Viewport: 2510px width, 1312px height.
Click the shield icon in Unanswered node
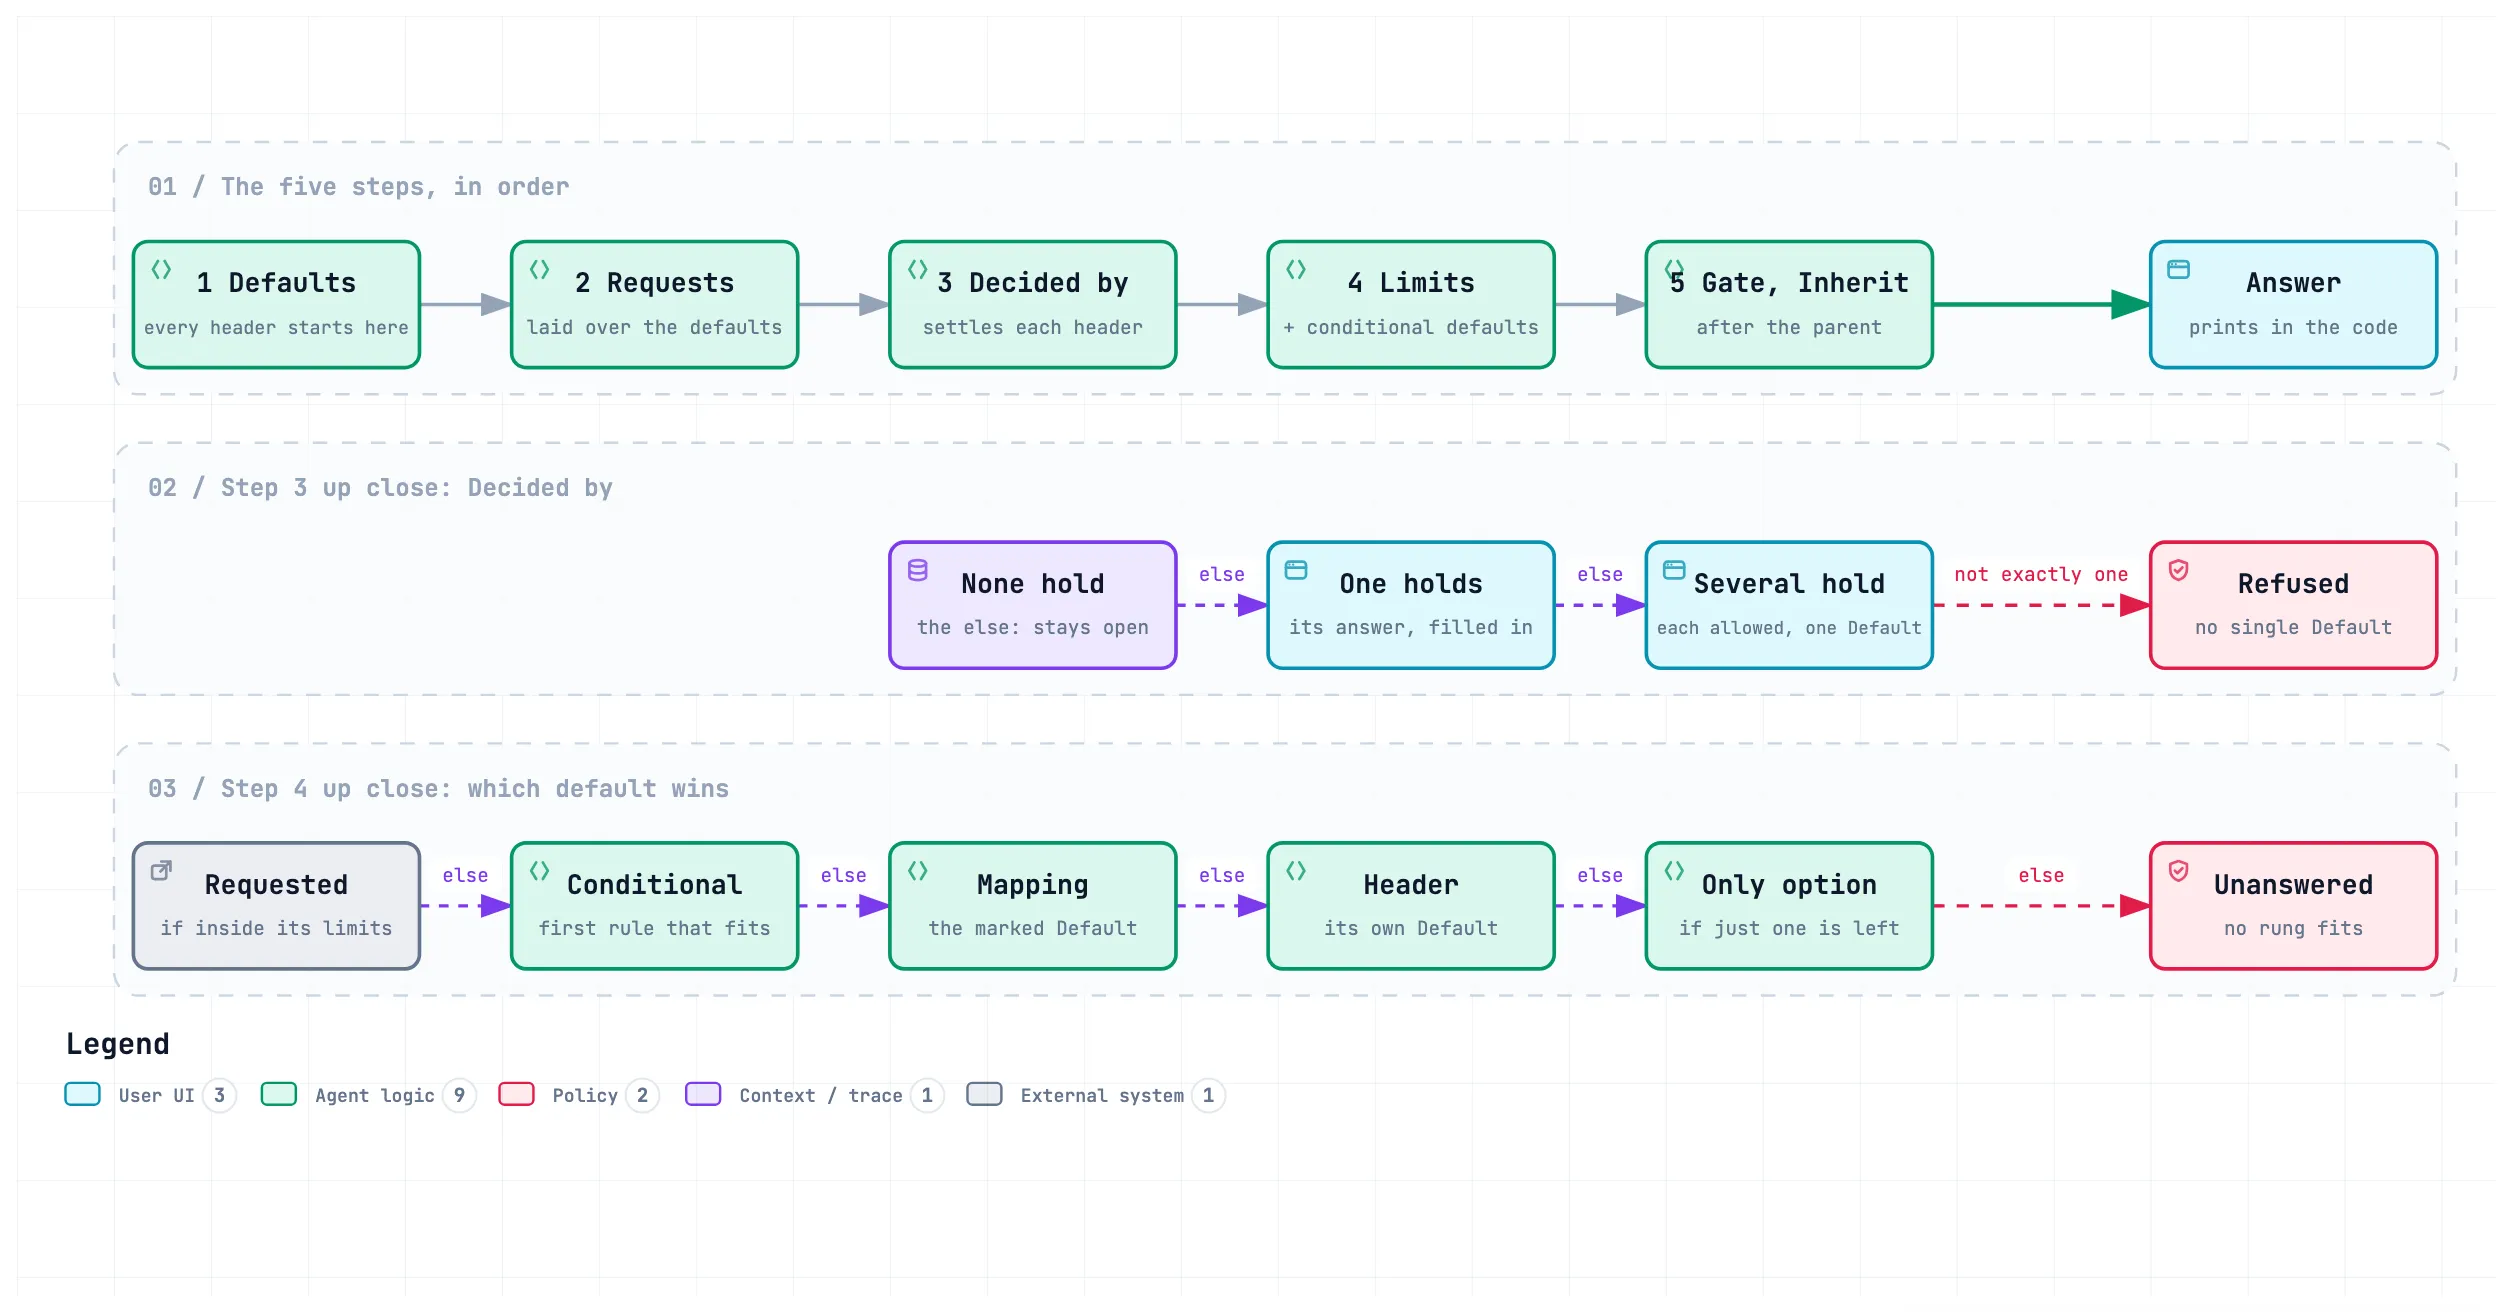click(x=2179, y=871)
